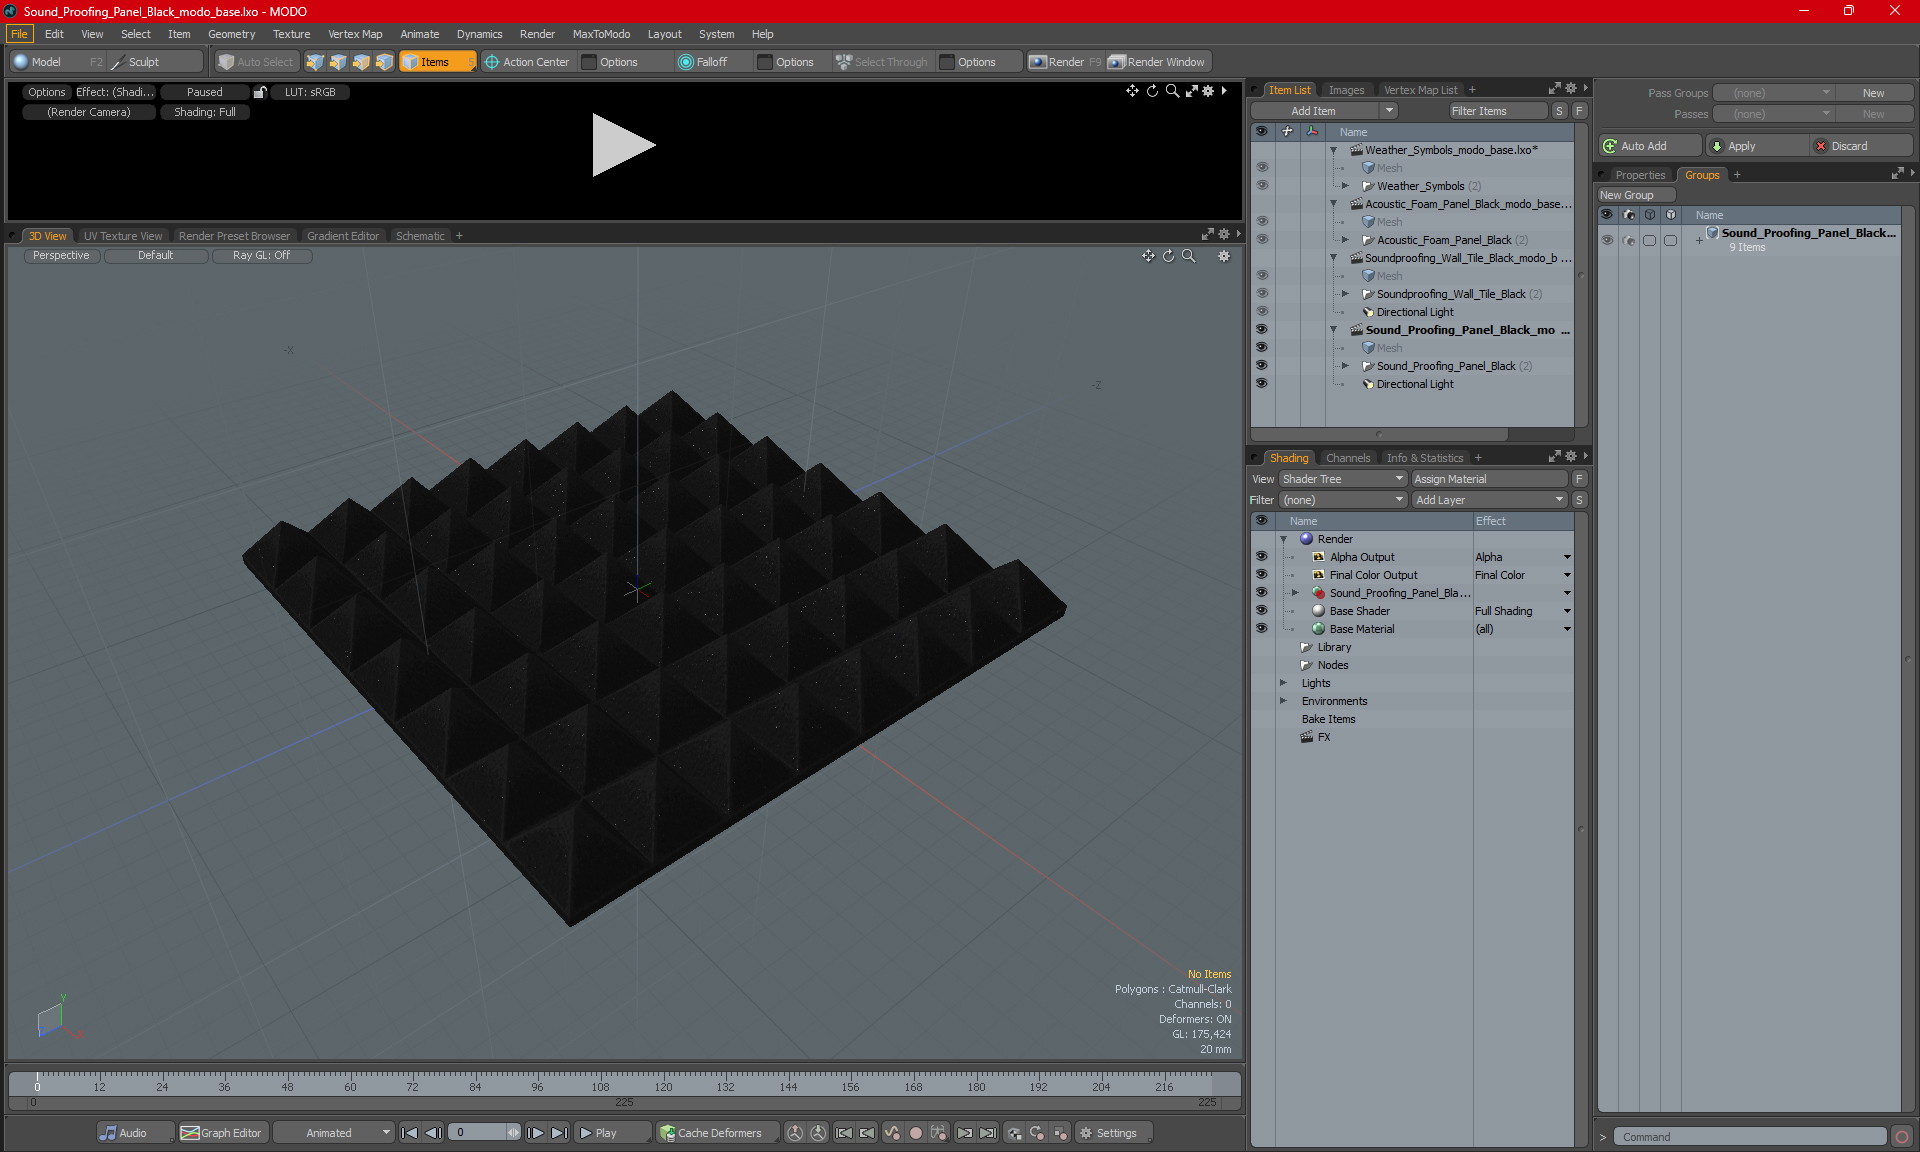1920x1152 pixels.
Task: Expand the Soundproofing_Wall_Tile_Black (2) group
Action: tap(1346, 294)
